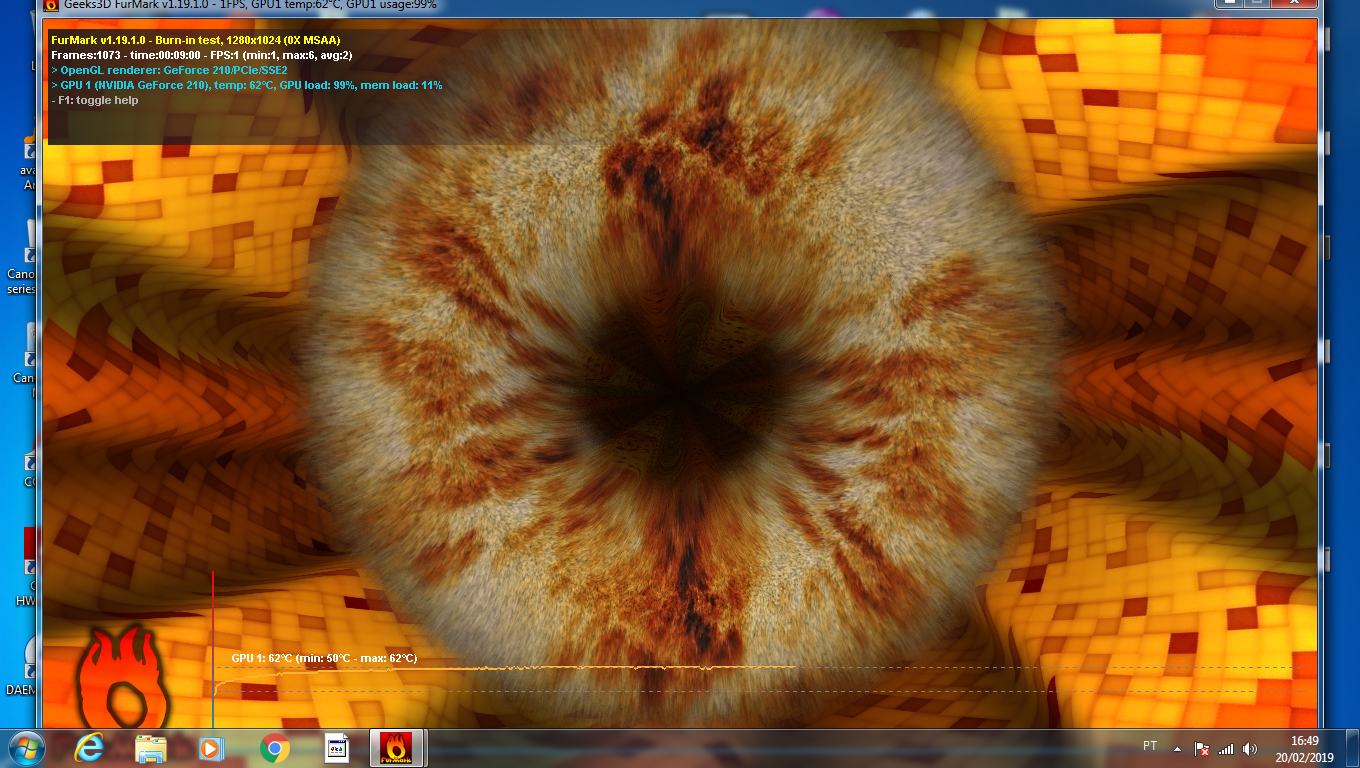
Task: Click the Show desktop button
Action: coord(1353,748)
